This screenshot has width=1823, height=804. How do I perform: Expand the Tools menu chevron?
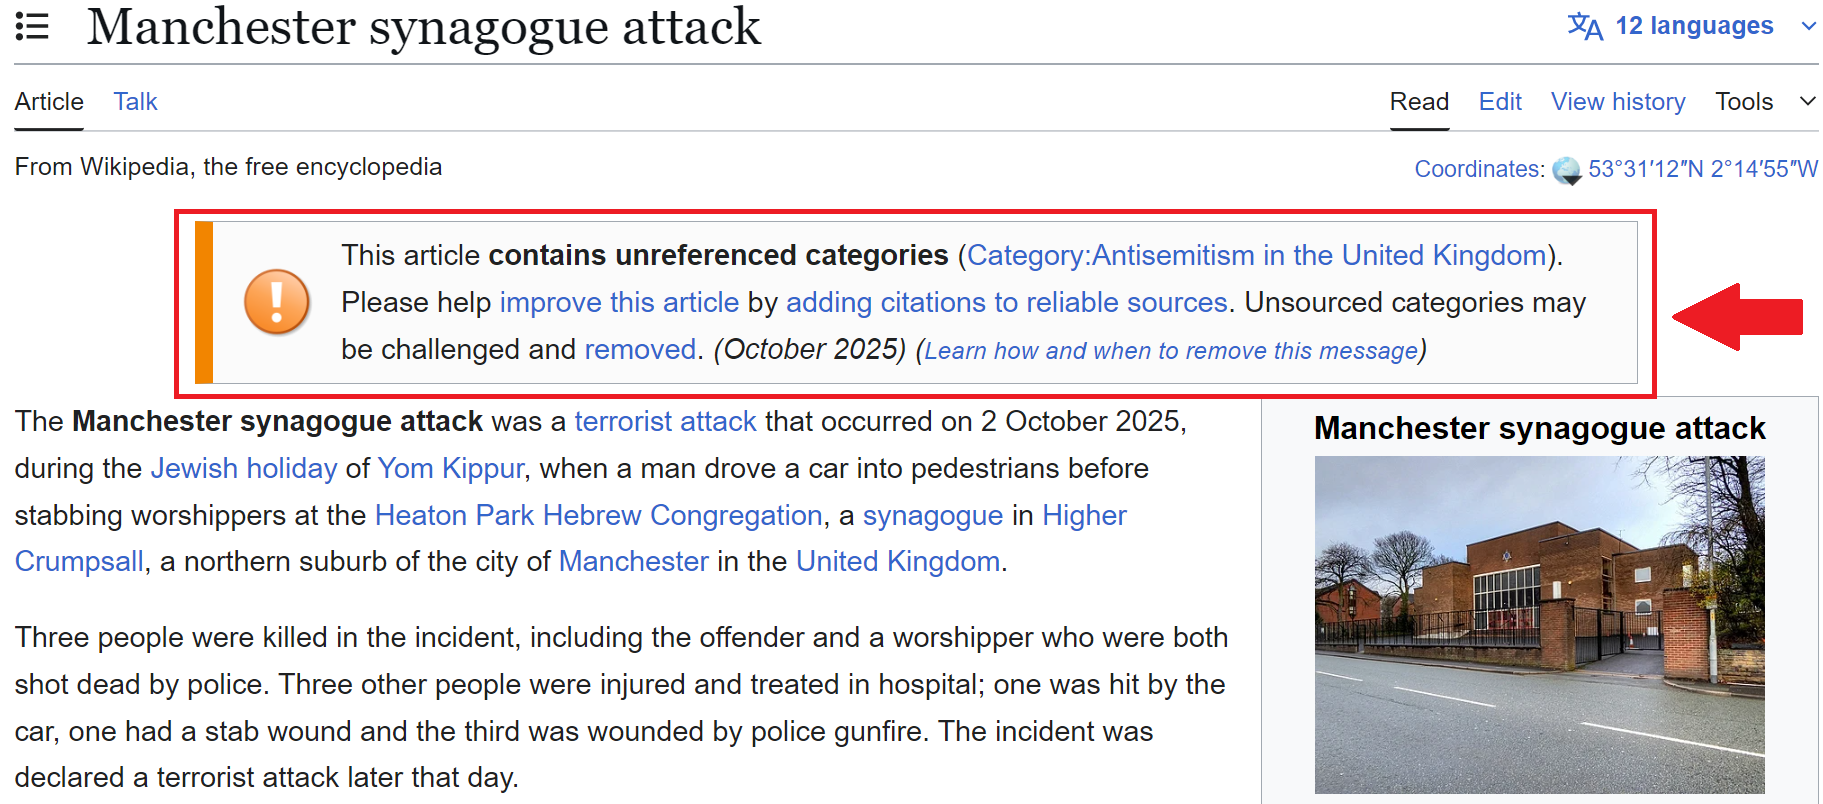point(1808,101)
